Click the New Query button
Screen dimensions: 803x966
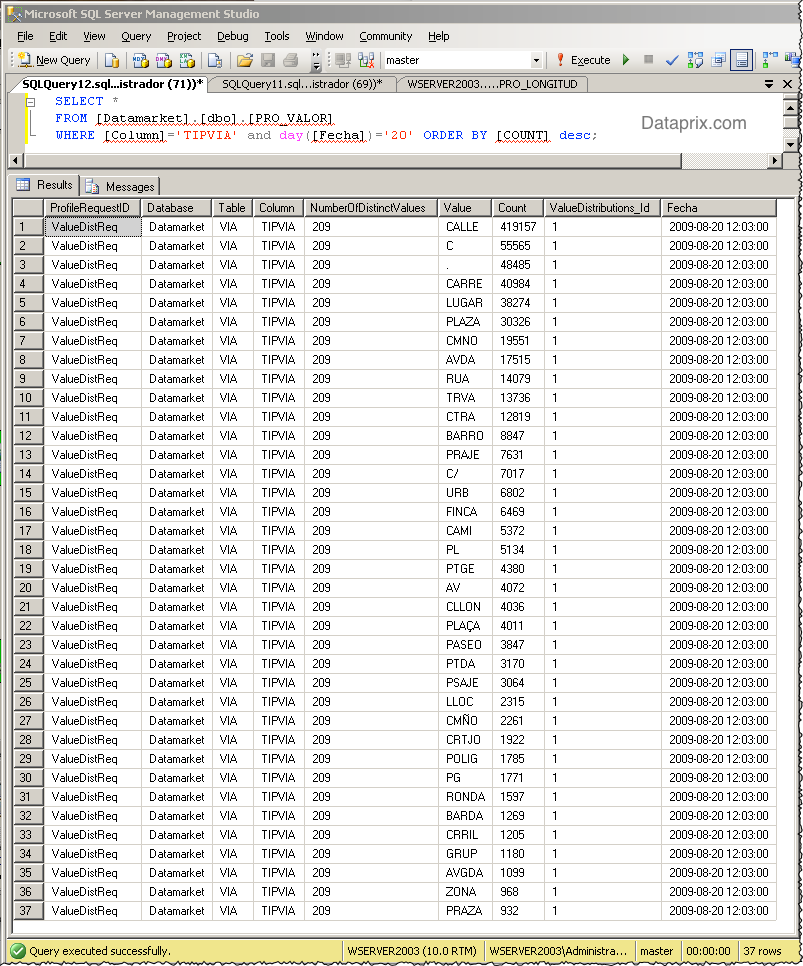point(53,59)
